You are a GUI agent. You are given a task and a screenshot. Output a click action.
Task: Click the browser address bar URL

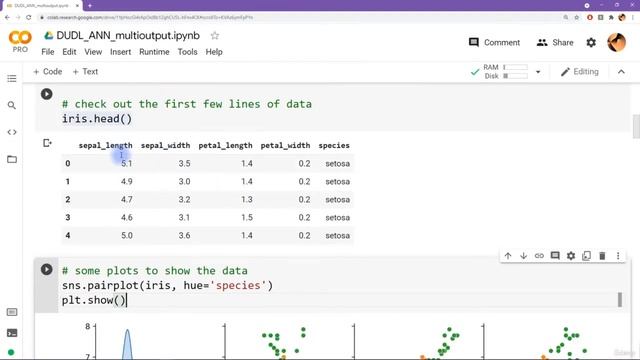[150, 18]
